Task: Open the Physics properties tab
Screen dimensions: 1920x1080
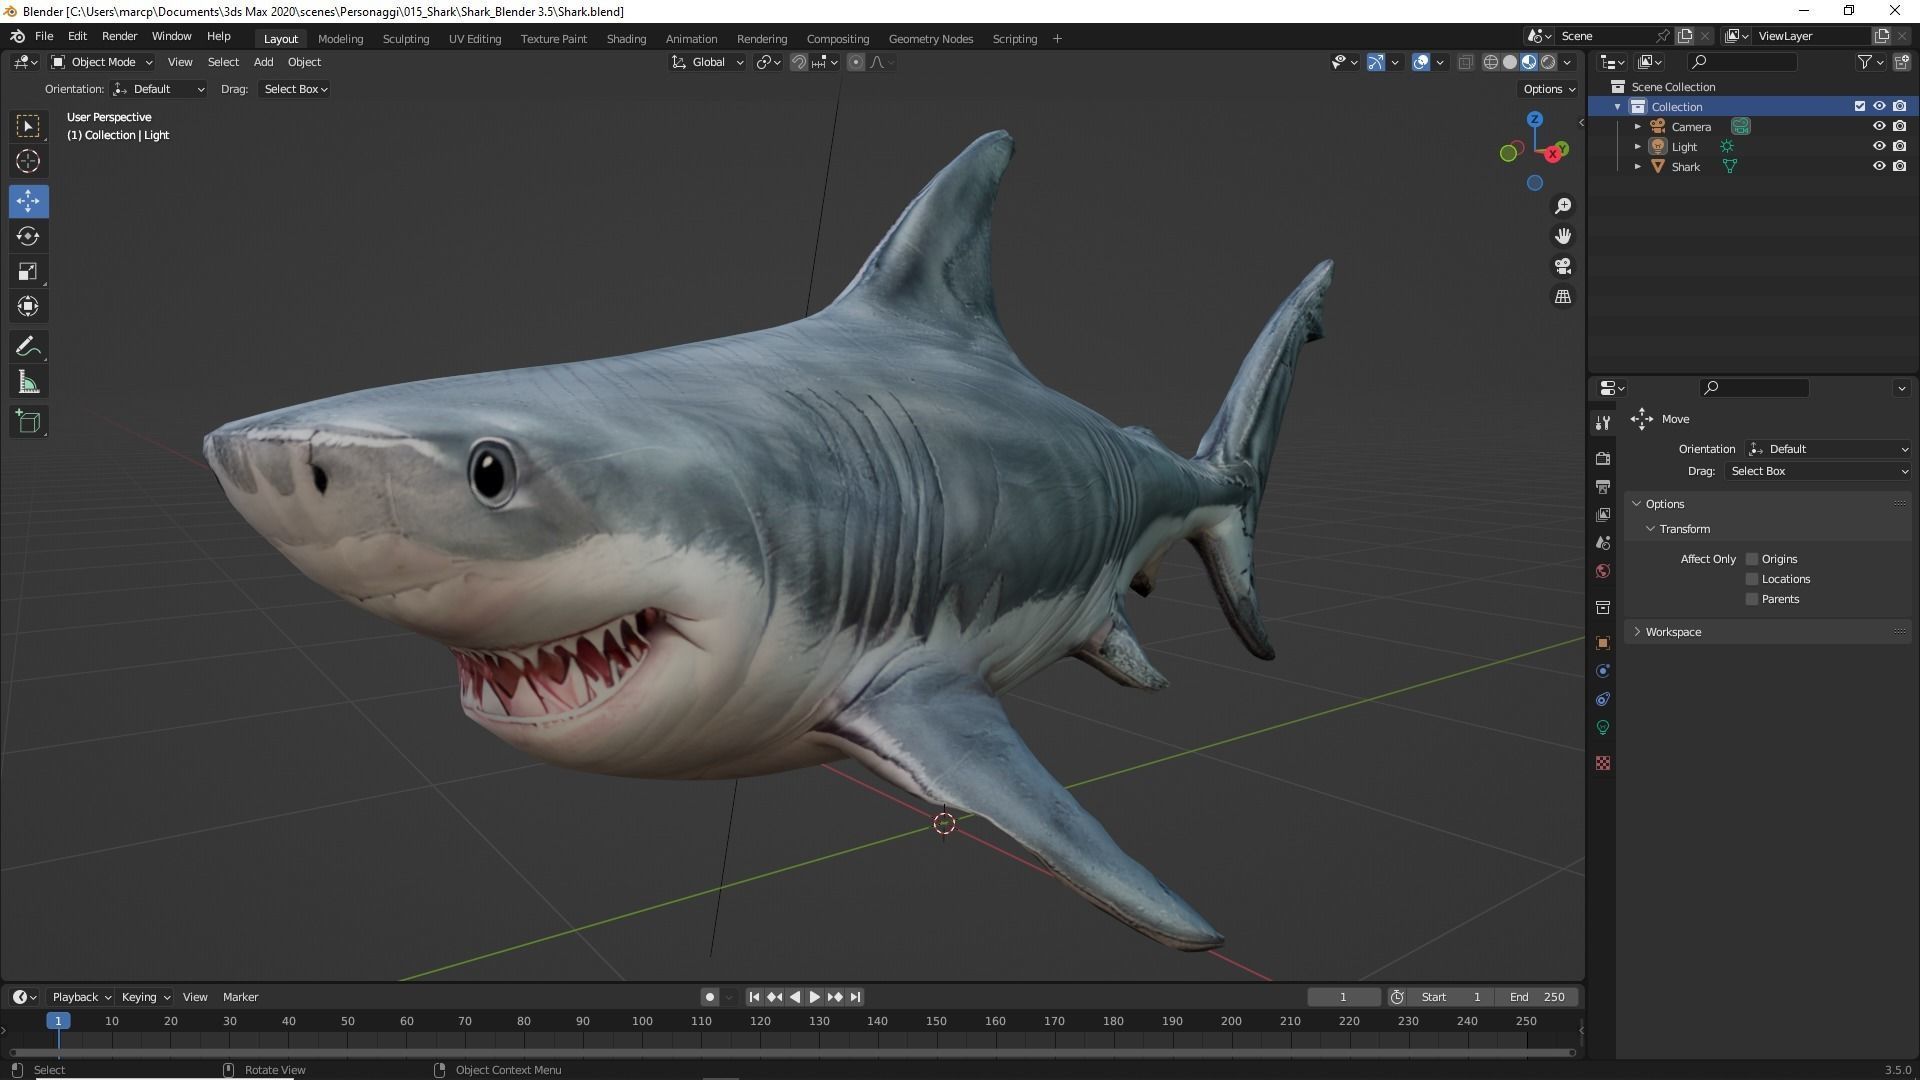Action: (x=1603, y=671)
